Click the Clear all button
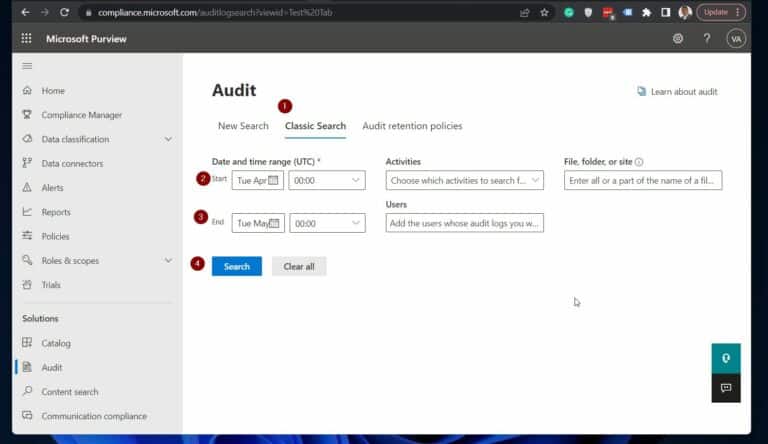Screen dimensions: 768x444 pos(299,266)
